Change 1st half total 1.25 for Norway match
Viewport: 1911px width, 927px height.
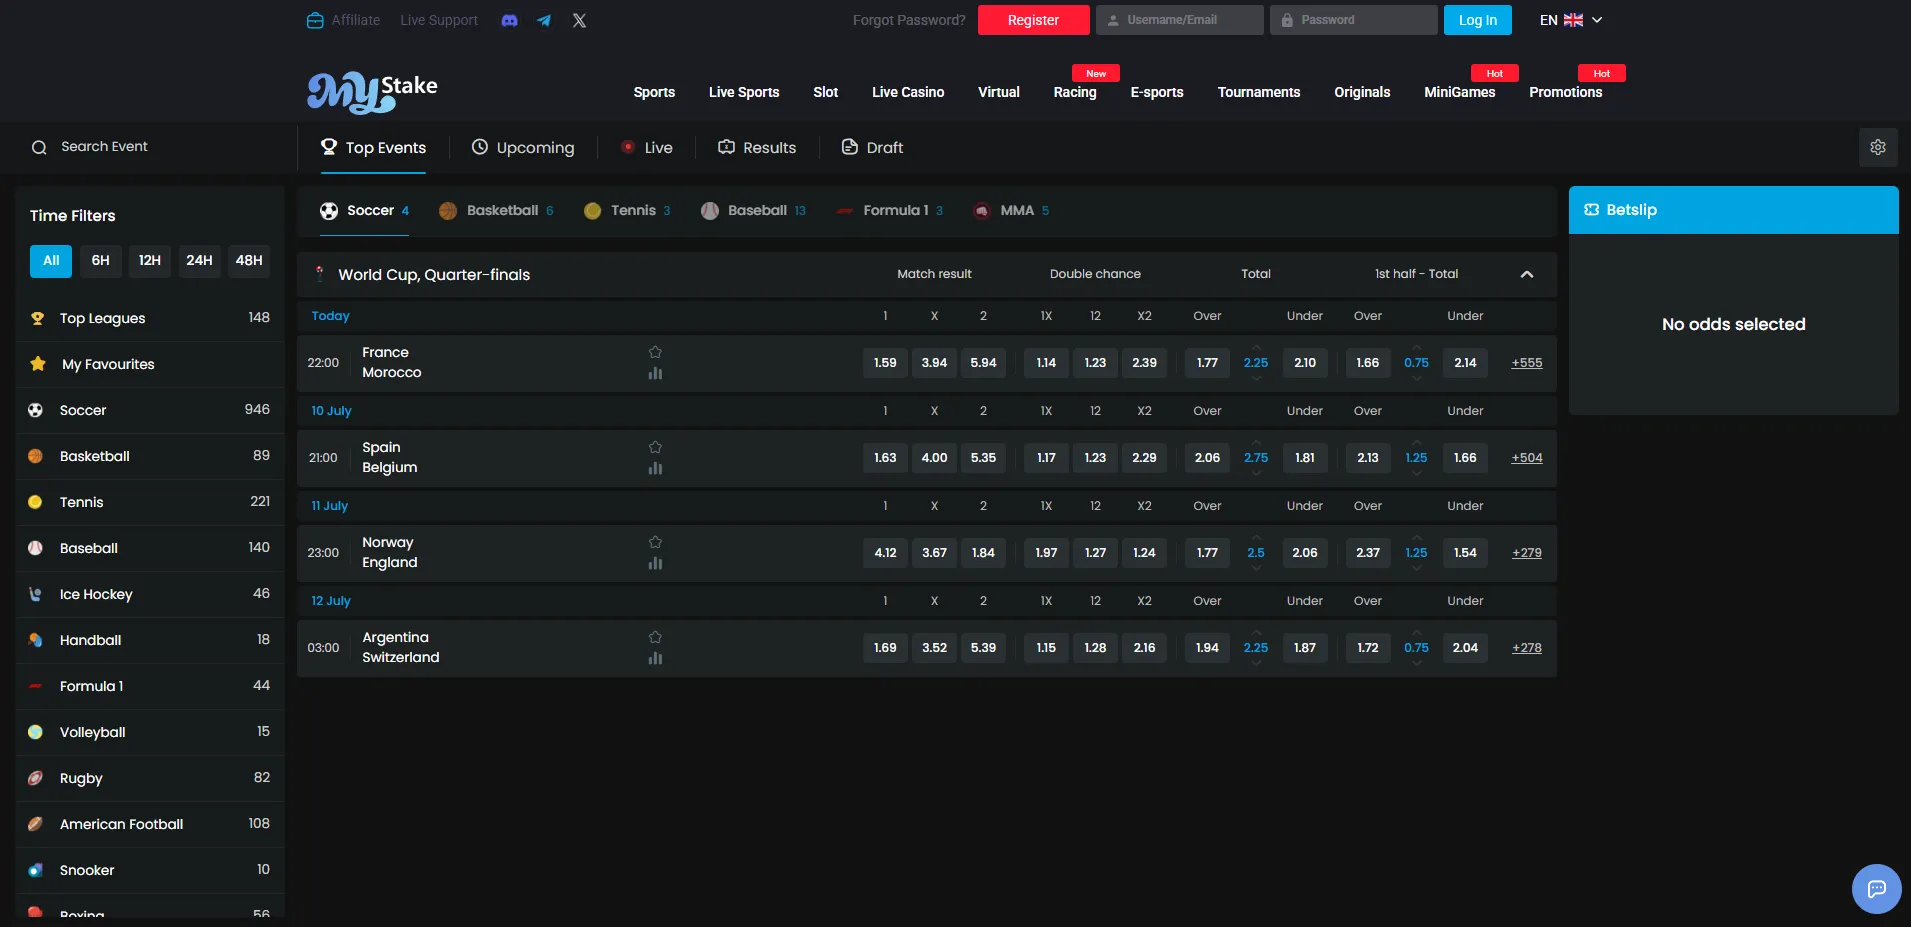(x=1416, y=553)
